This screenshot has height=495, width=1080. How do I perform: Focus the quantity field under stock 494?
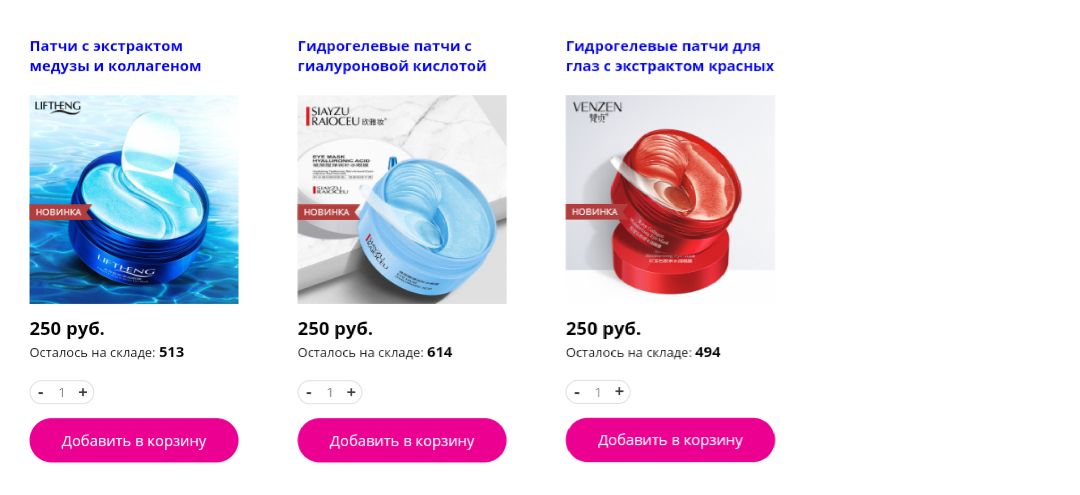[598, 392]
